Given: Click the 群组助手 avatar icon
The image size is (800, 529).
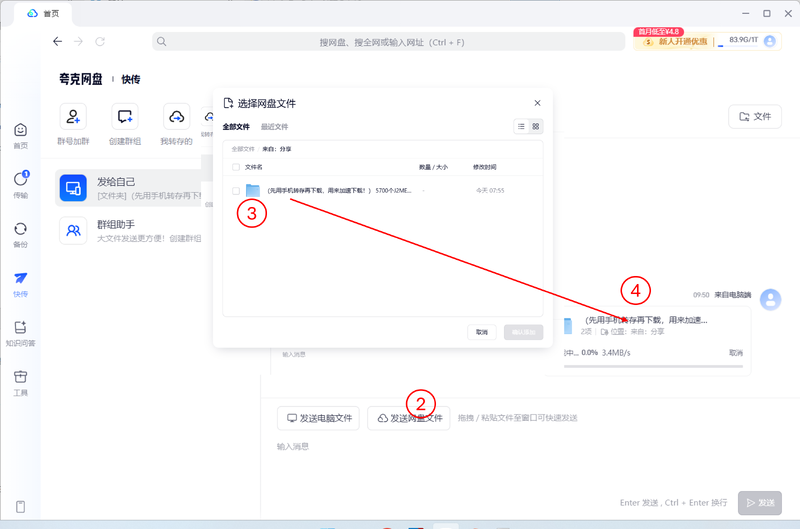Looking at the screenshot, I should (73, 231).
